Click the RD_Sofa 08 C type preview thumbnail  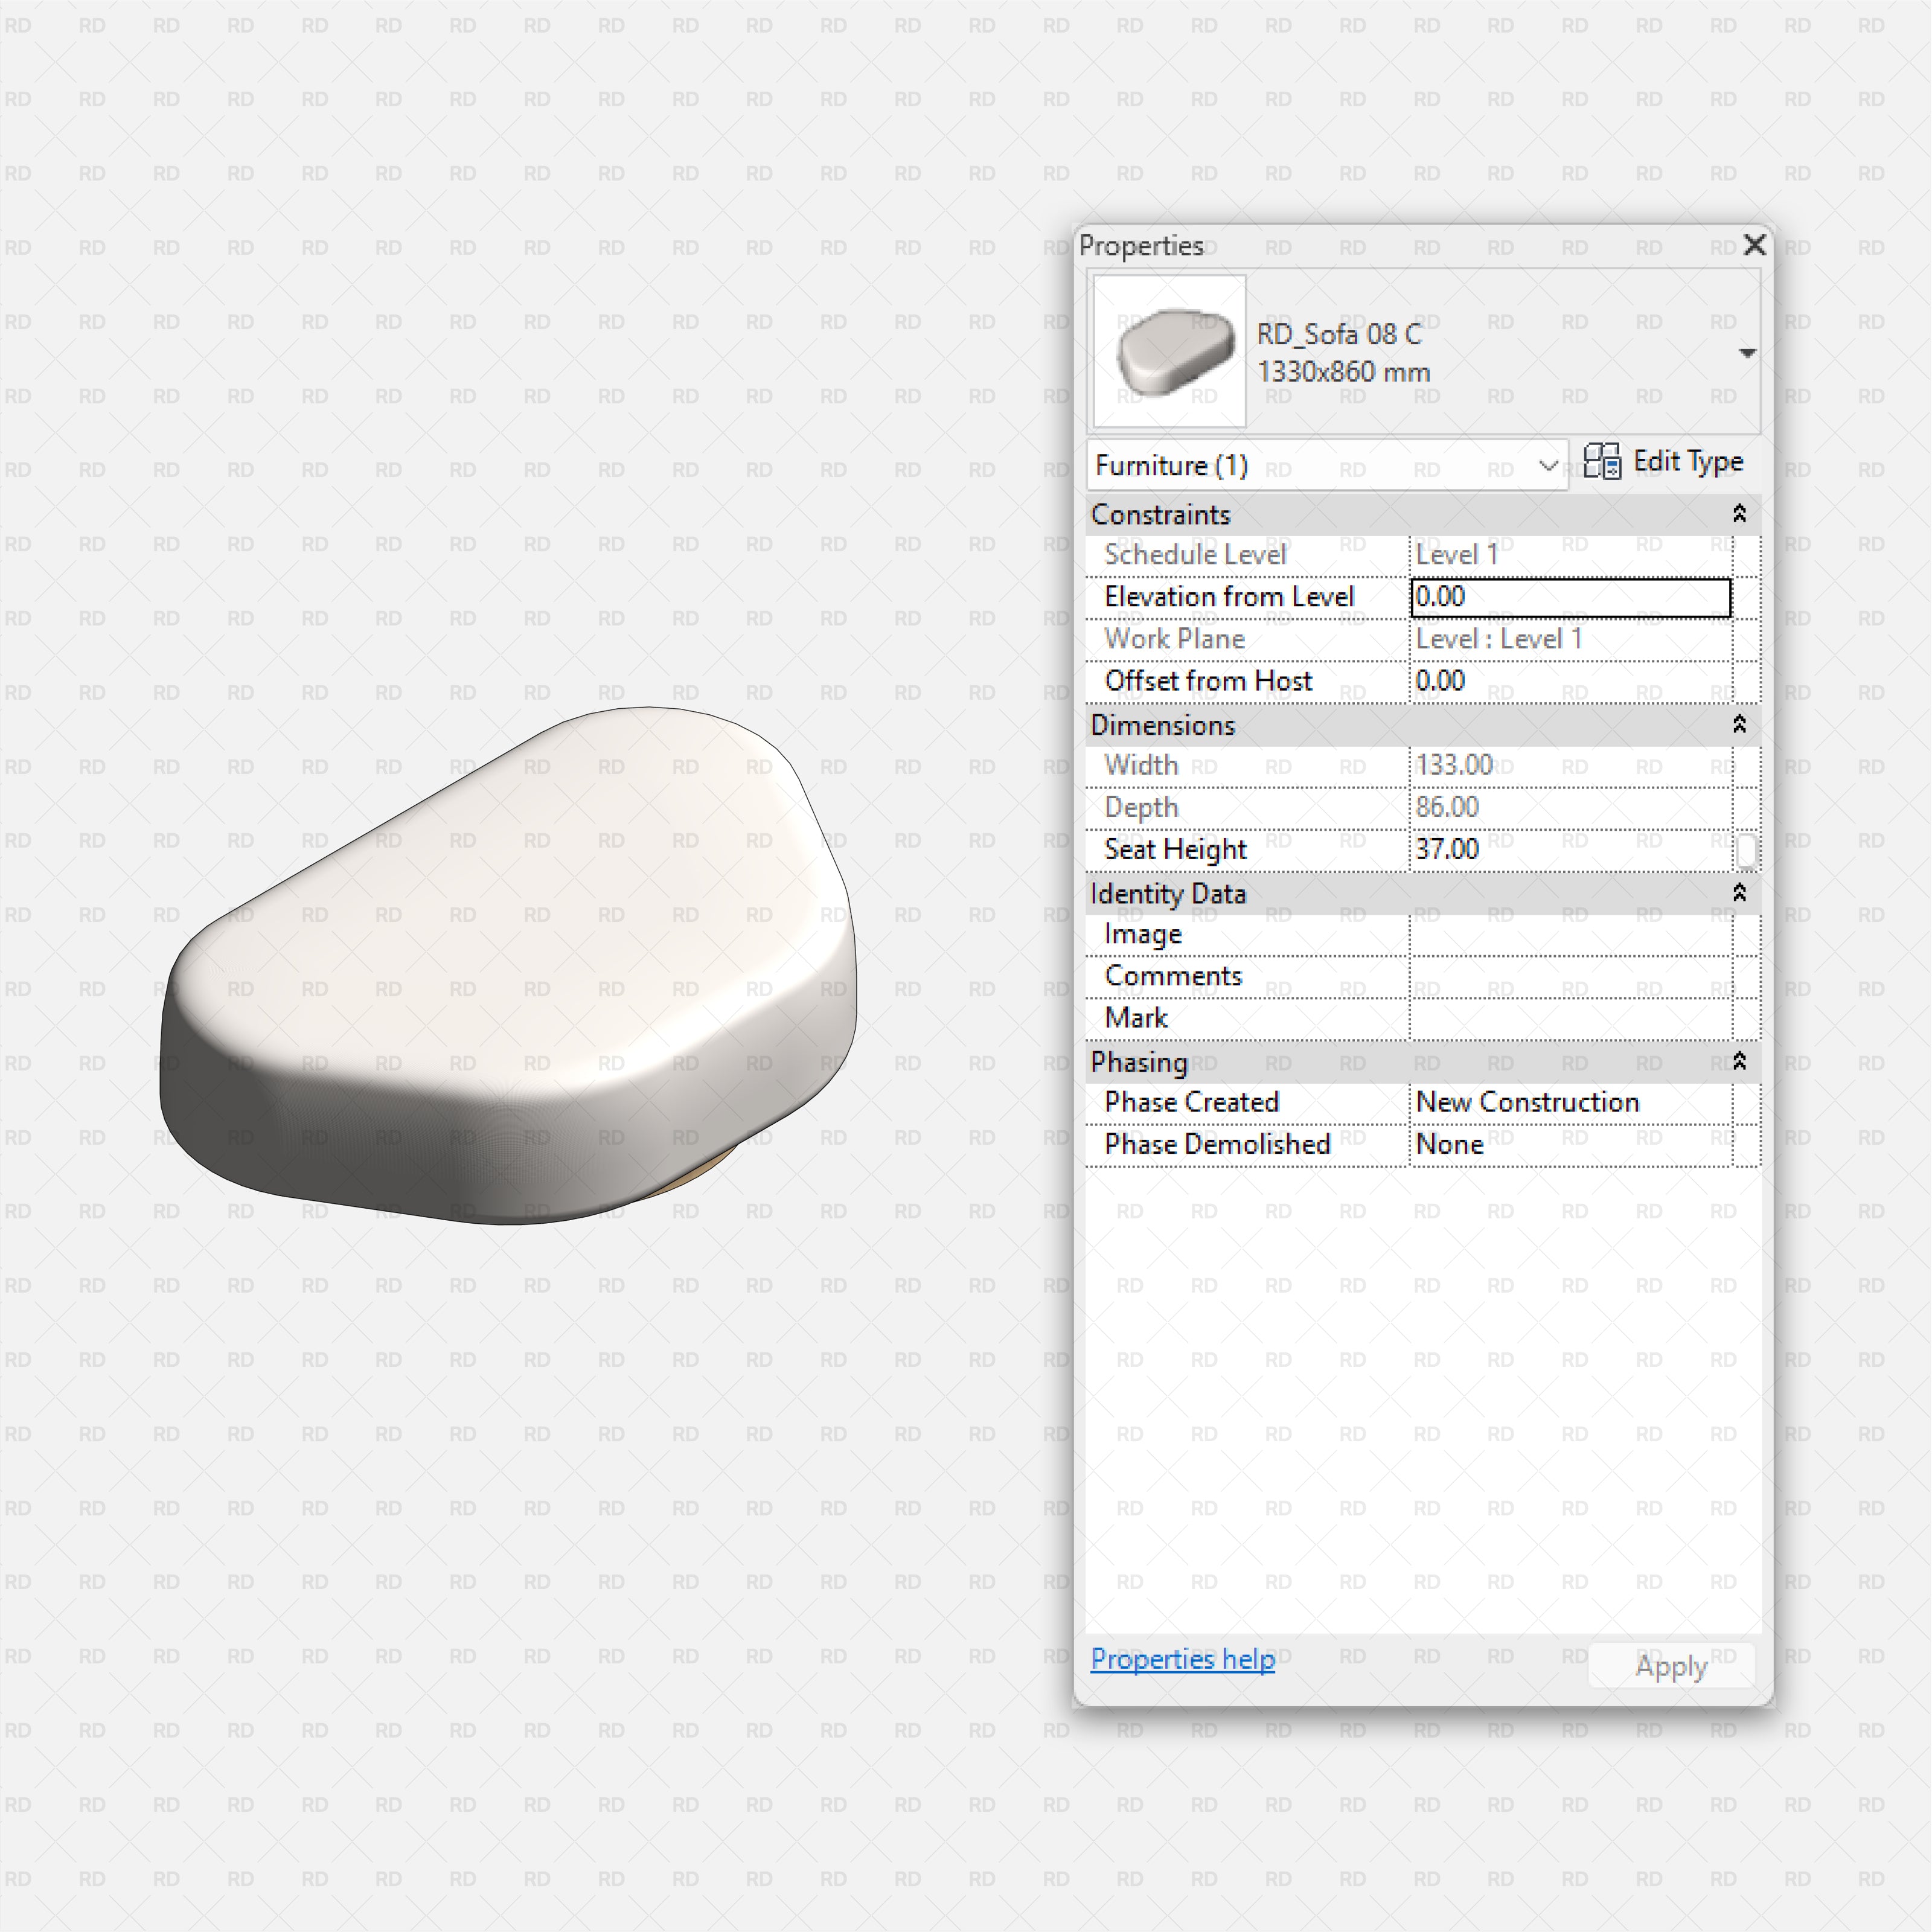tap(1168, 352)
